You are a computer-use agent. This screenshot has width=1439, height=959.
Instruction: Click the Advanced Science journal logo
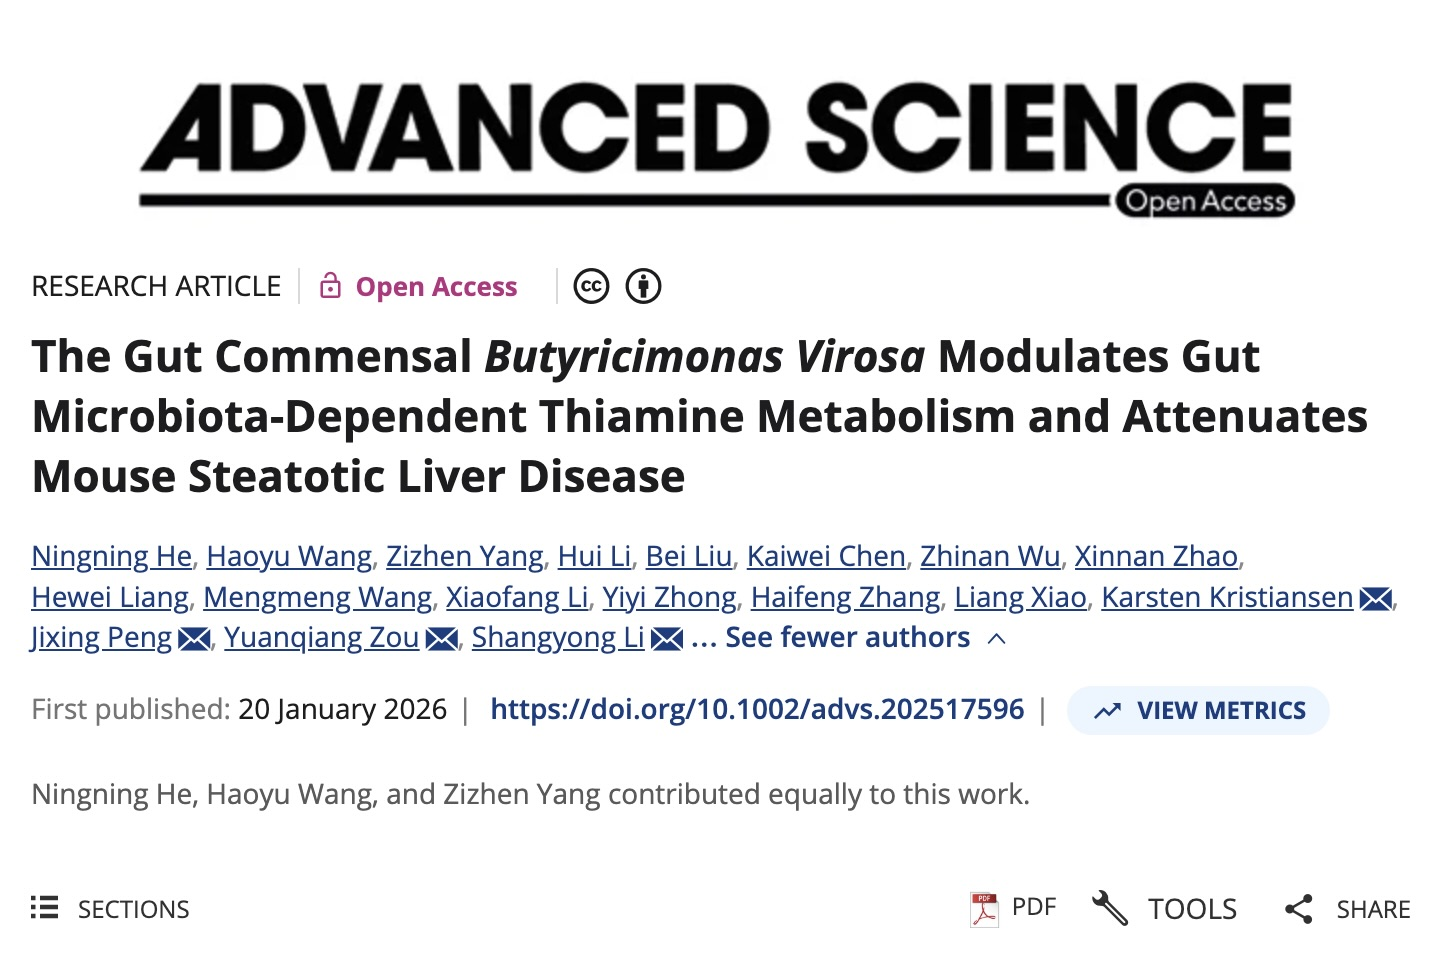coord(717,147)
